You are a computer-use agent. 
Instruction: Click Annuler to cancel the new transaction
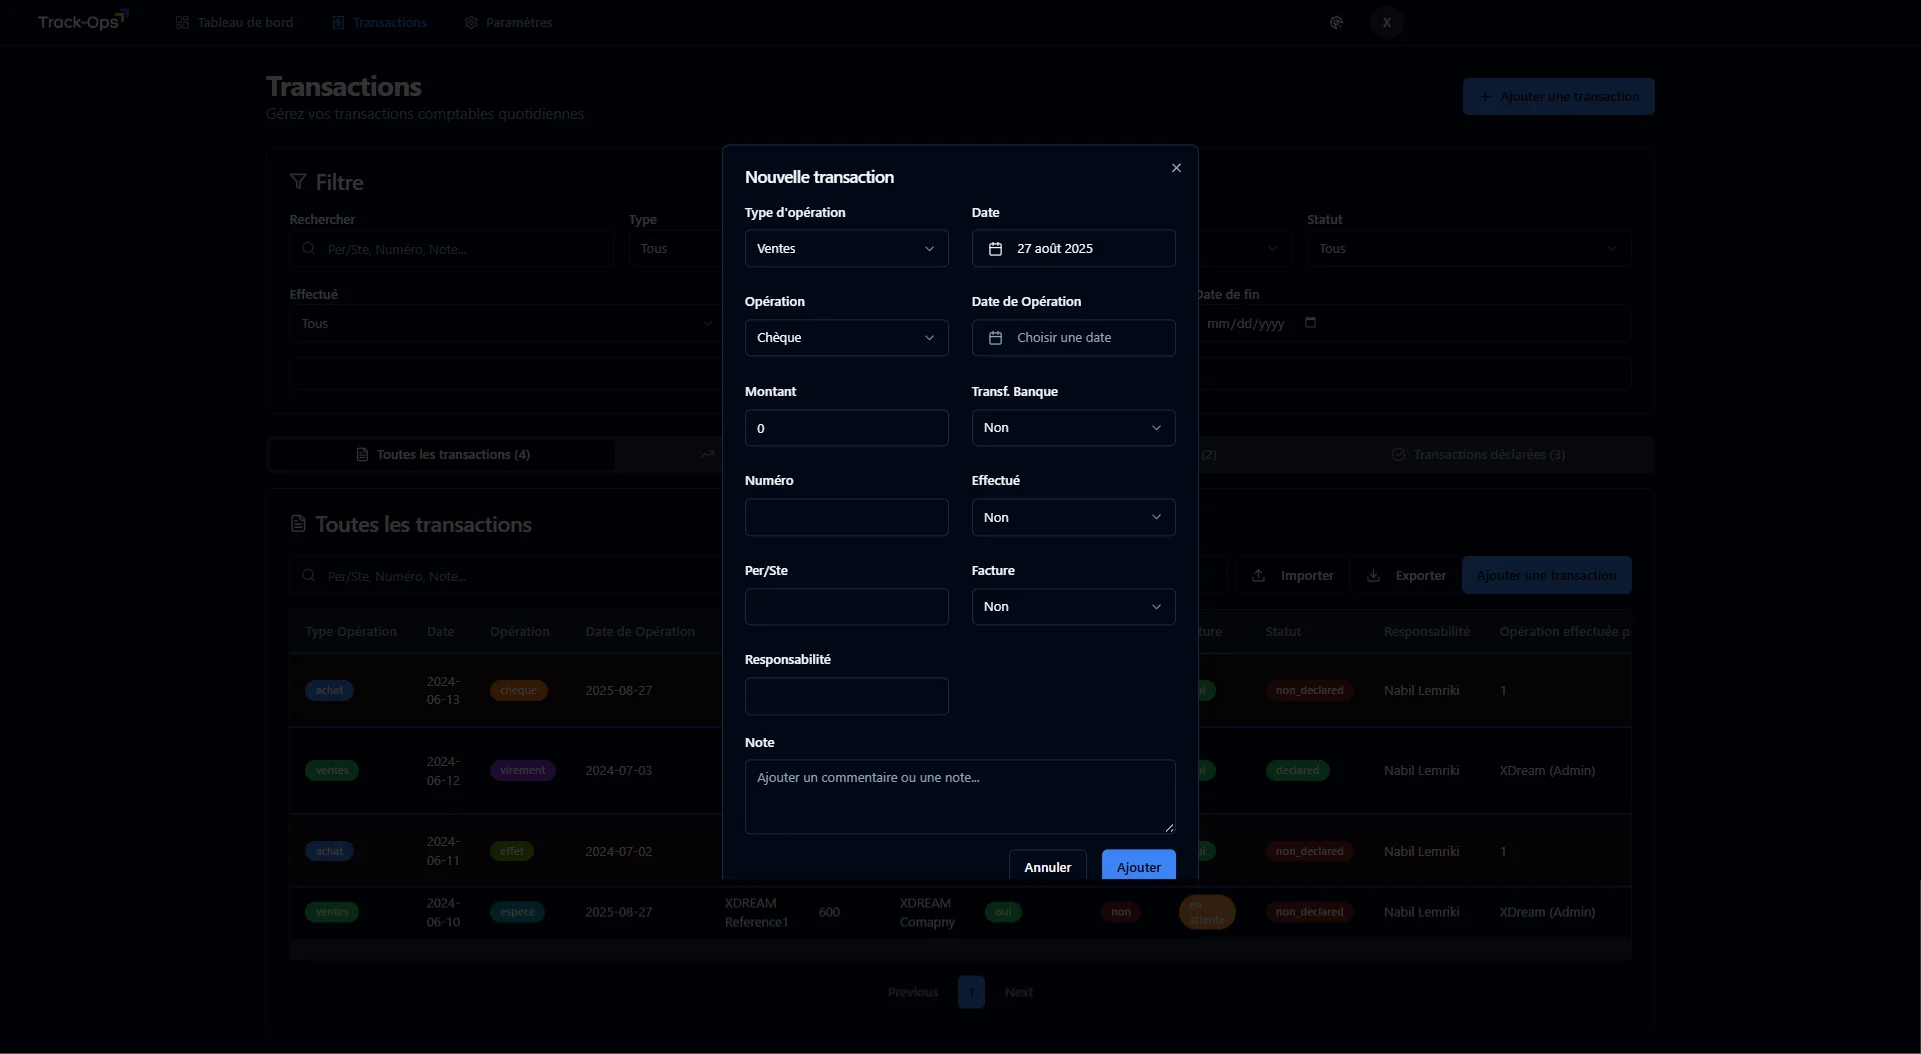tap(1047, 866)
